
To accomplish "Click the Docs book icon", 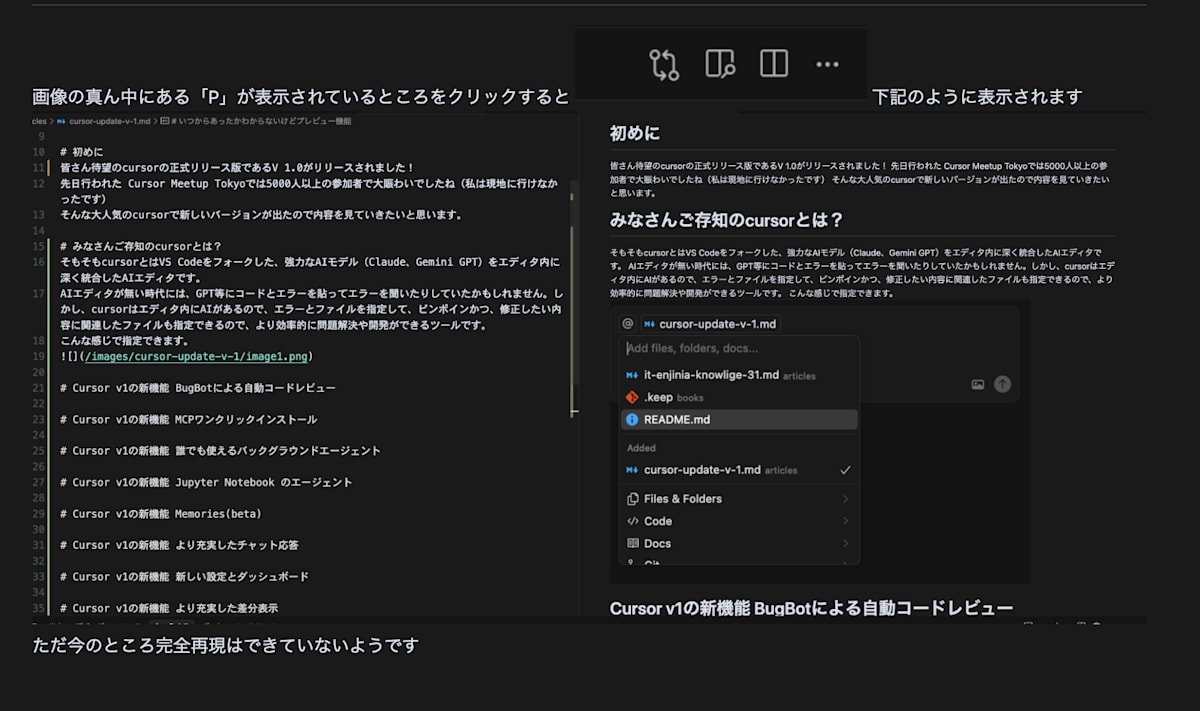I will pos(632,543).
